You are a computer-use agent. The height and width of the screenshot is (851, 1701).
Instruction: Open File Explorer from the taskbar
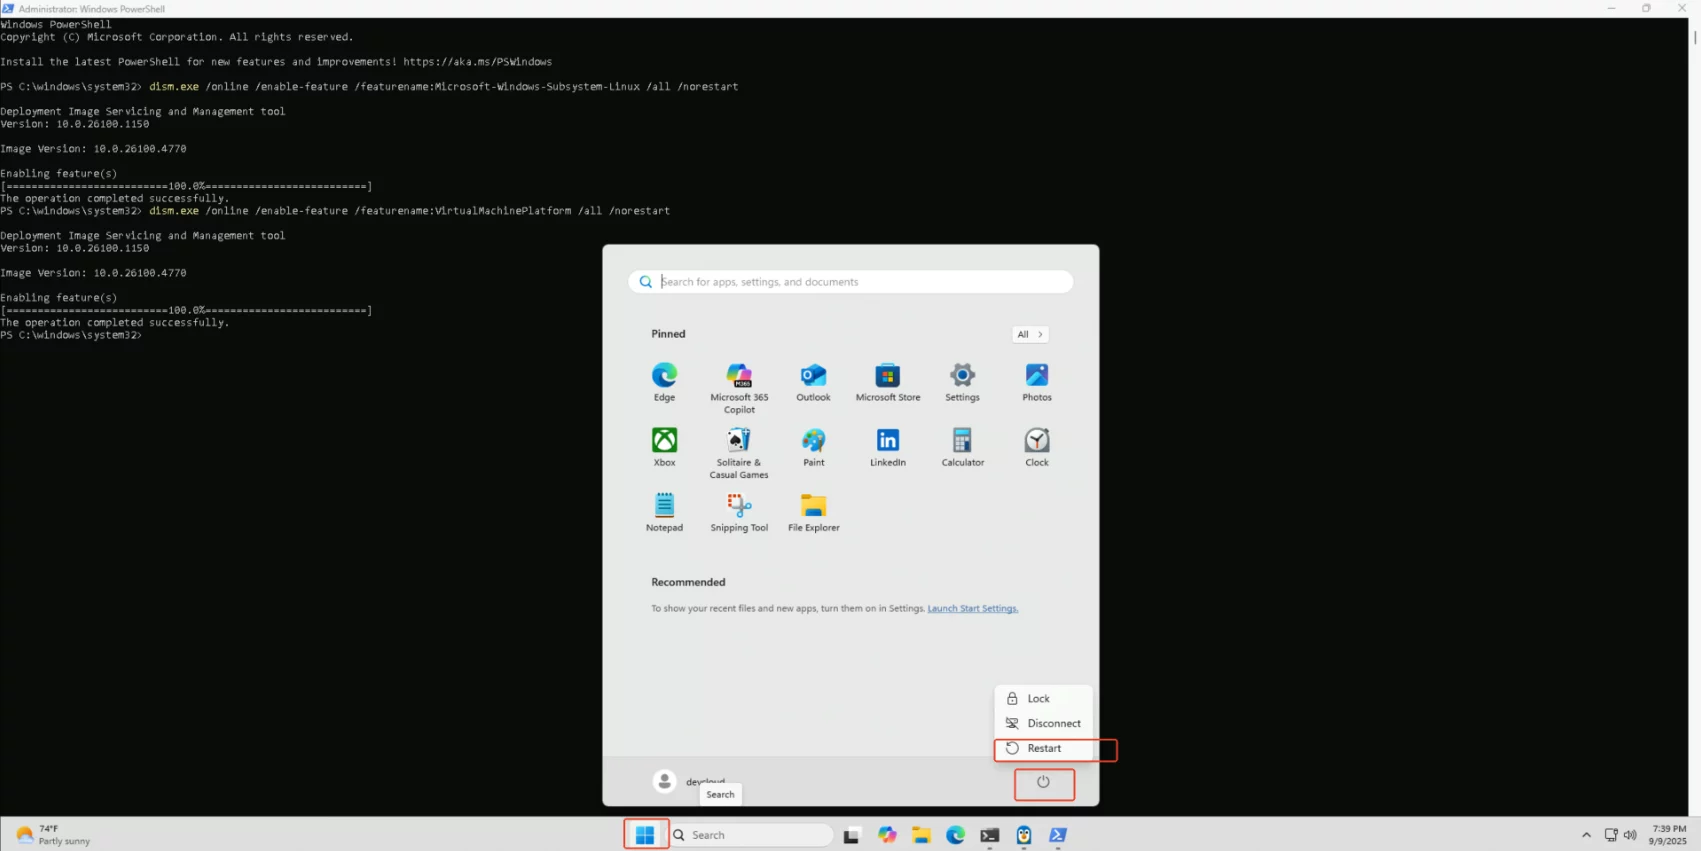[x=921, y=835]
